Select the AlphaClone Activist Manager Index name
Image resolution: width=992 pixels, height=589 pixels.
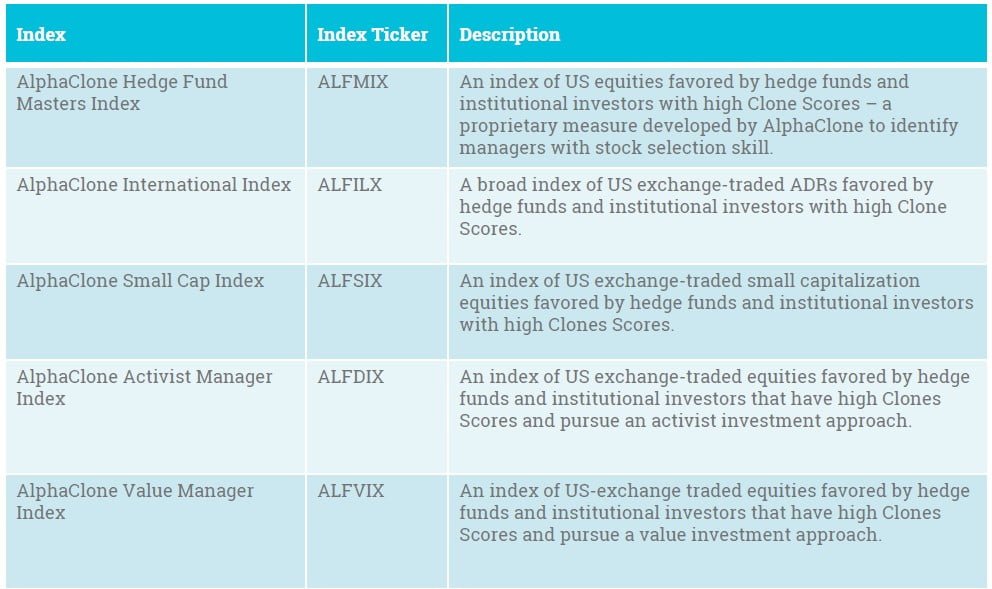pos(144,387)
